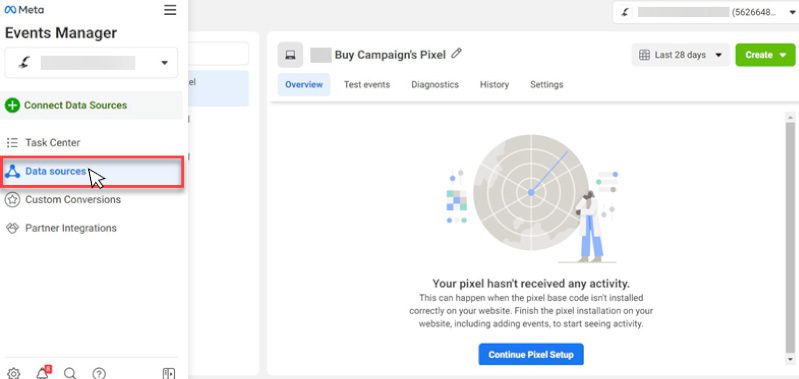This screenshot has height=379, width=799.
Task: Open Partner Integrations
Action: 71,228
